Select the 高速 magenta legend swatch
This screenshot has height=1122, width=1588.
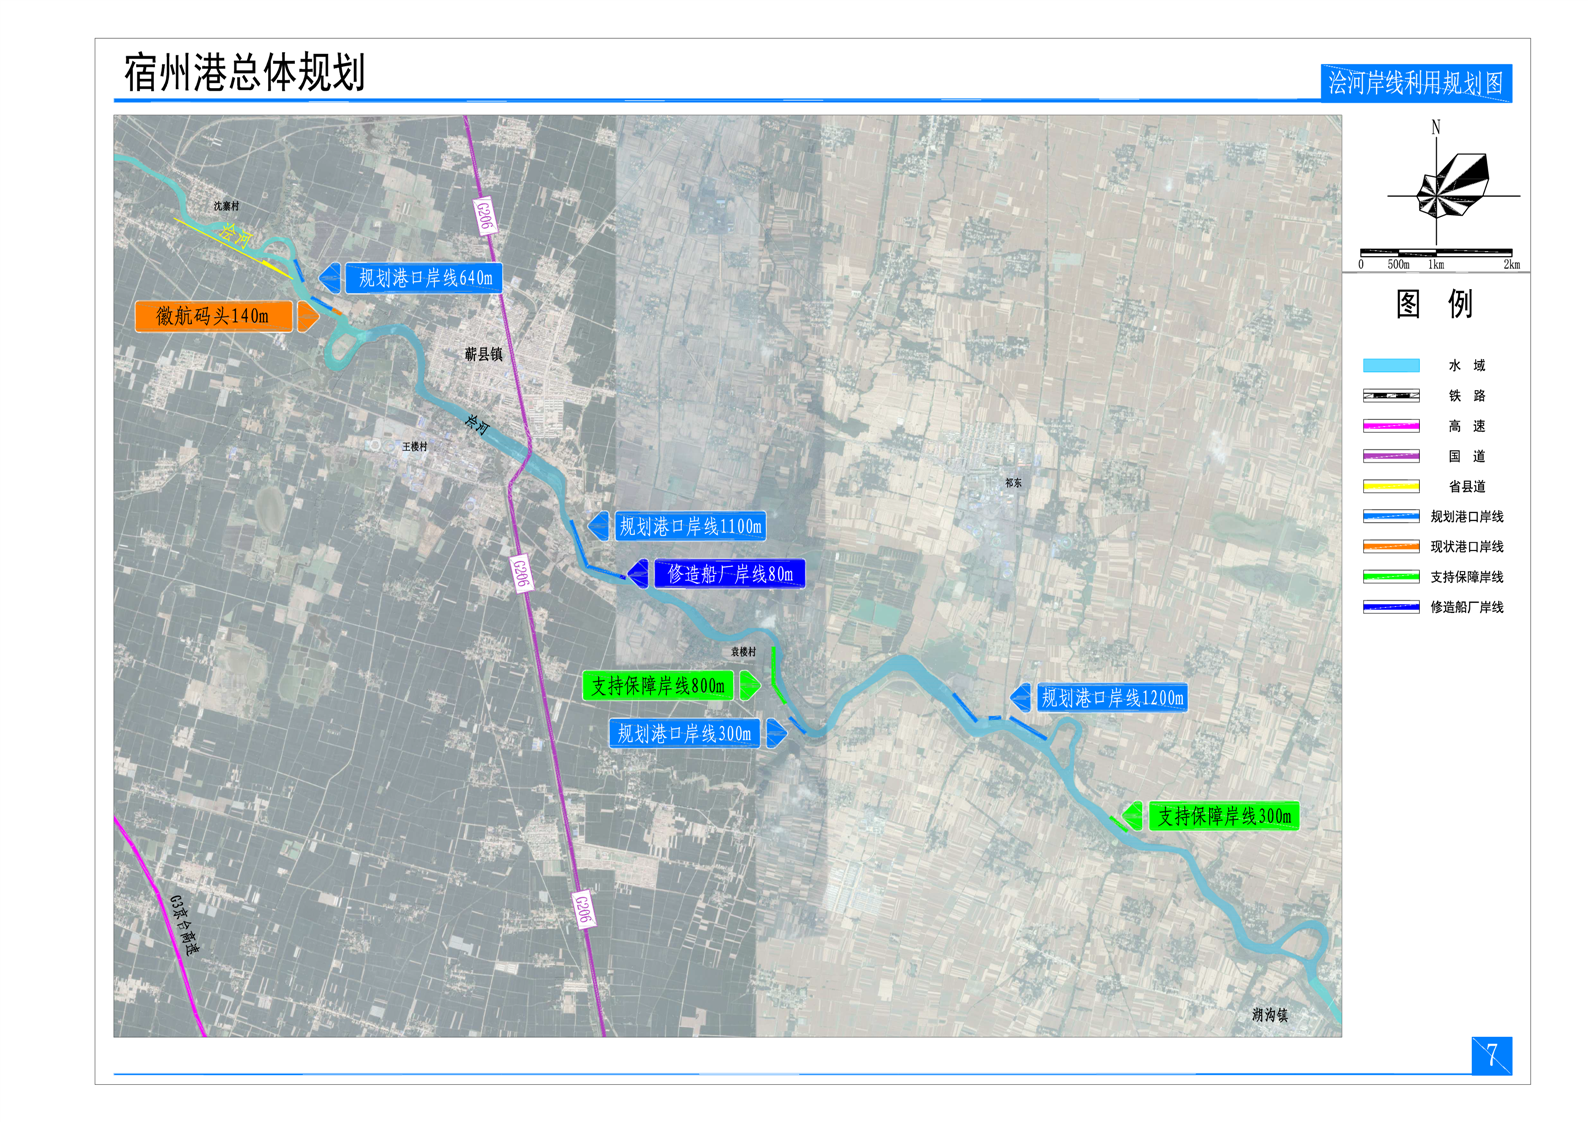1390,426
